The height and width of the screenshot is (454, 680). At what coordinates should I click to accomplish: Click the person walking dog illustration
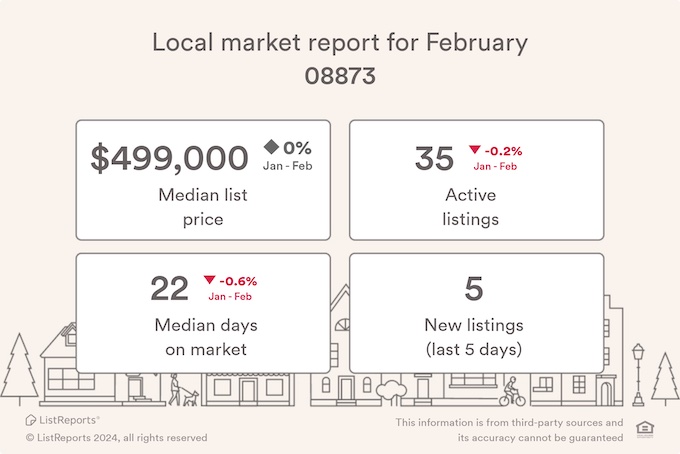pos(183,390)
